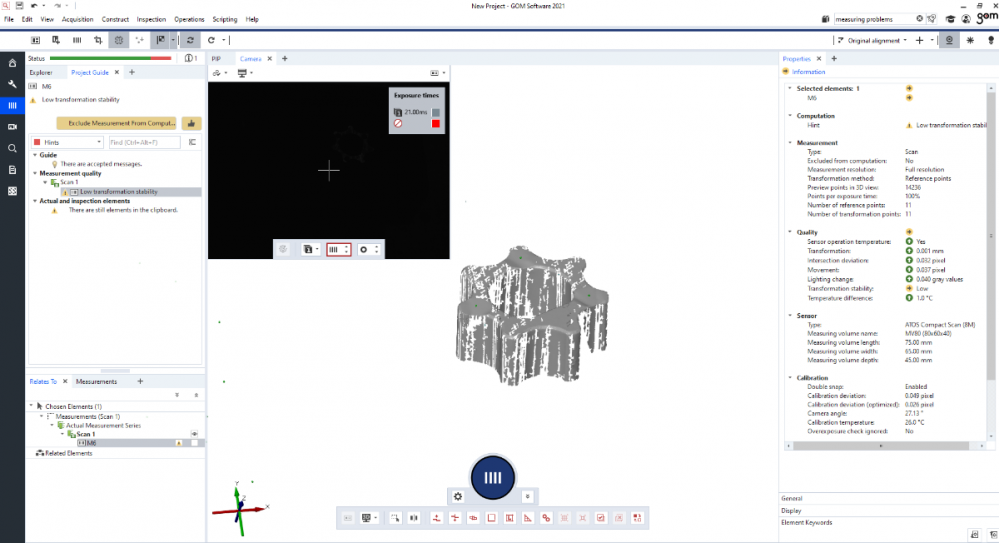Click the red chain link tool in the bottom toolbar
999x543 pixels.
tap(546, 518)
